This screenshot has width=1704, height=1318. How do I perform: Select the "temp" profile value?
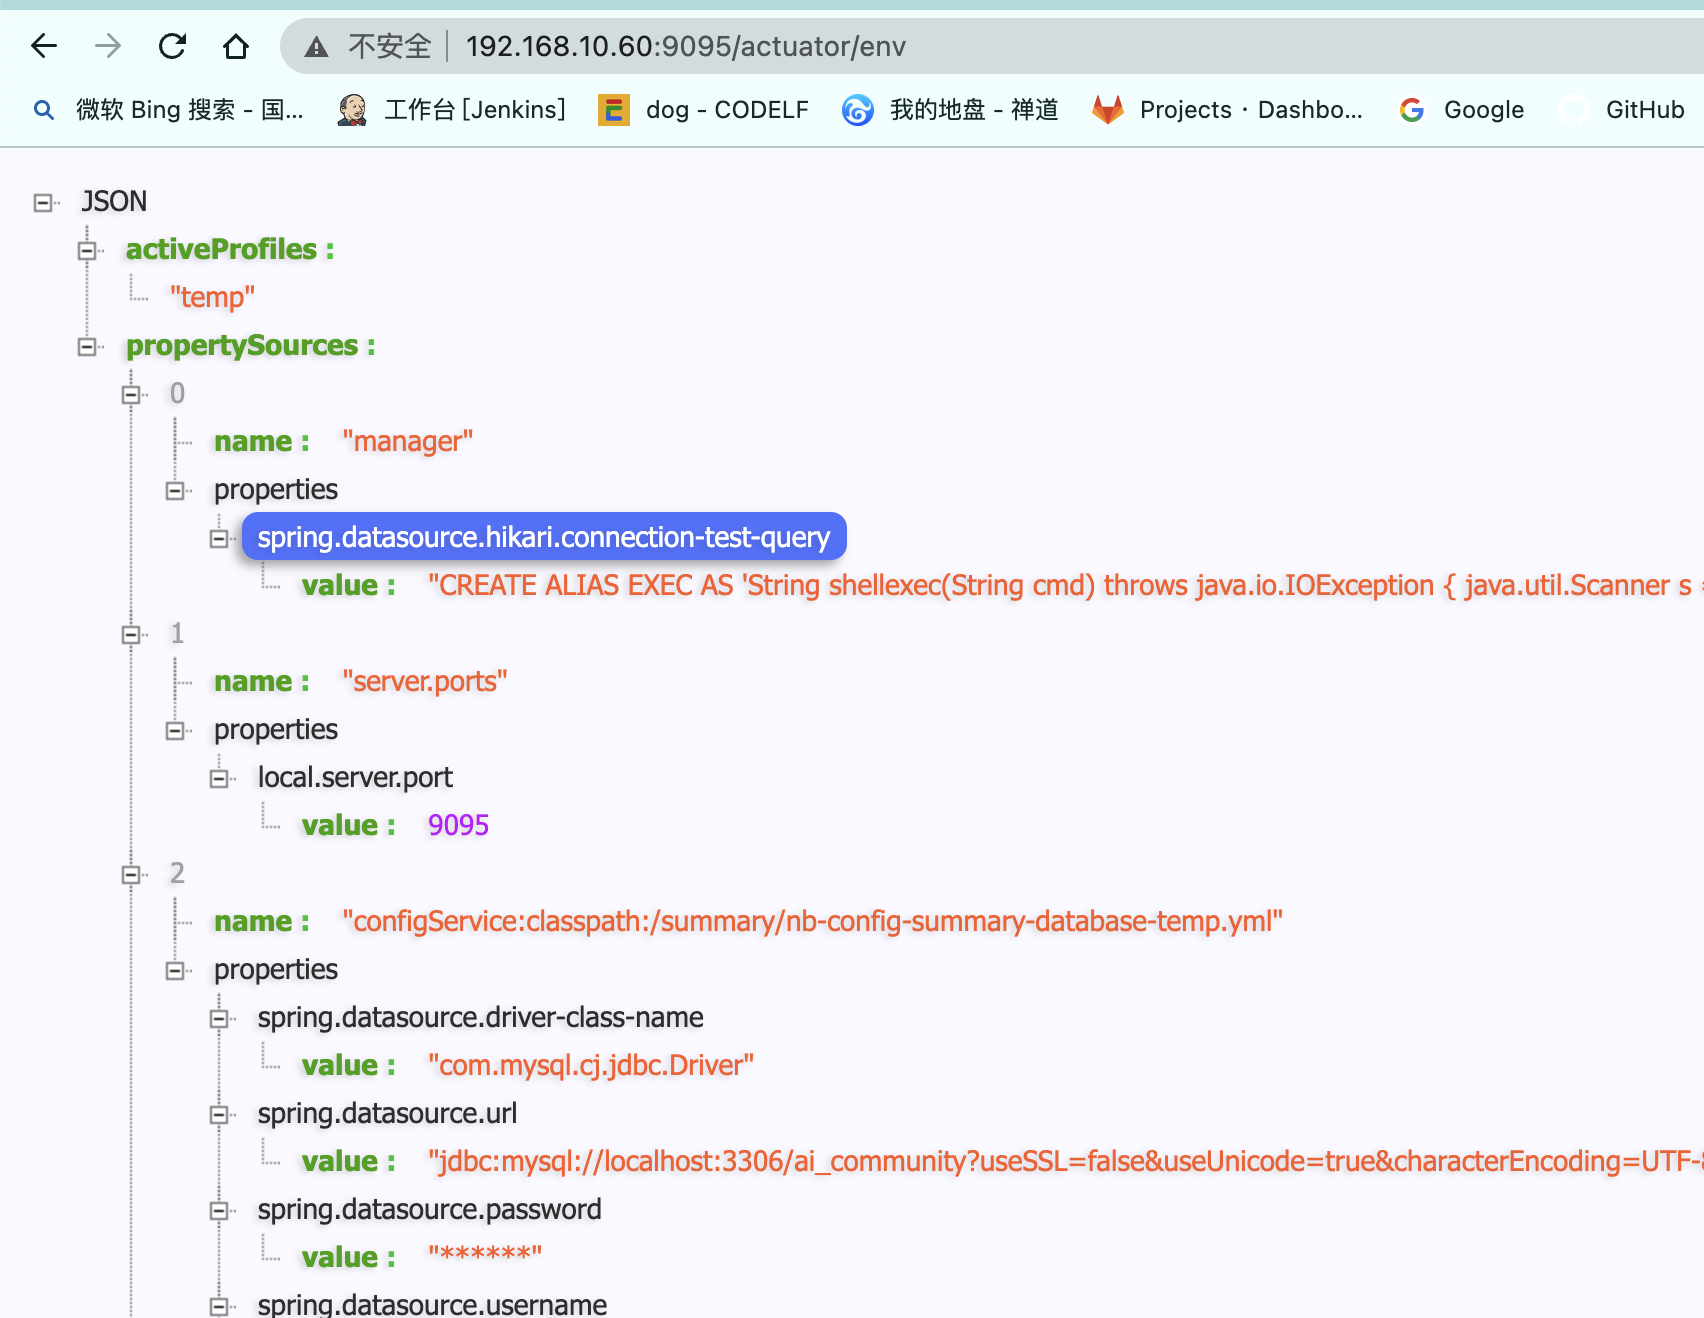212,297
